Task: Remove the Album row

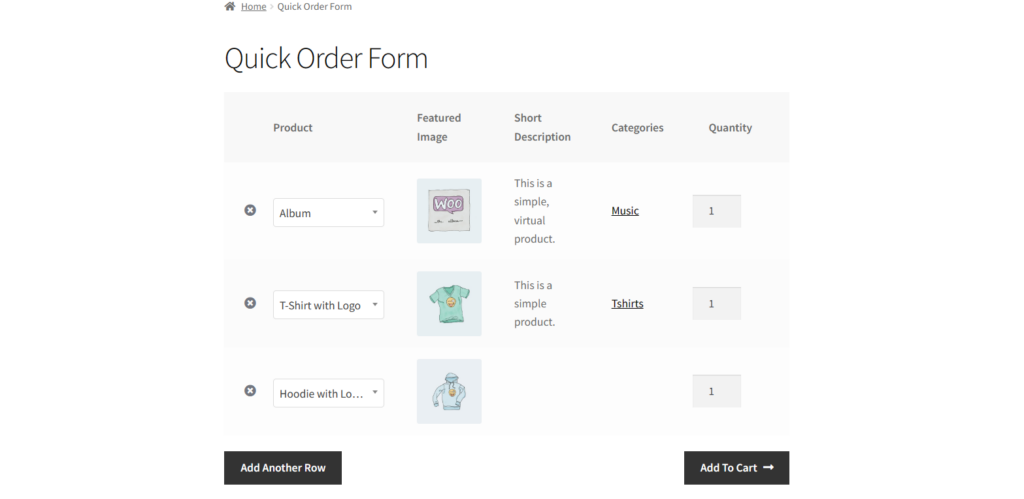Action: 250,210
